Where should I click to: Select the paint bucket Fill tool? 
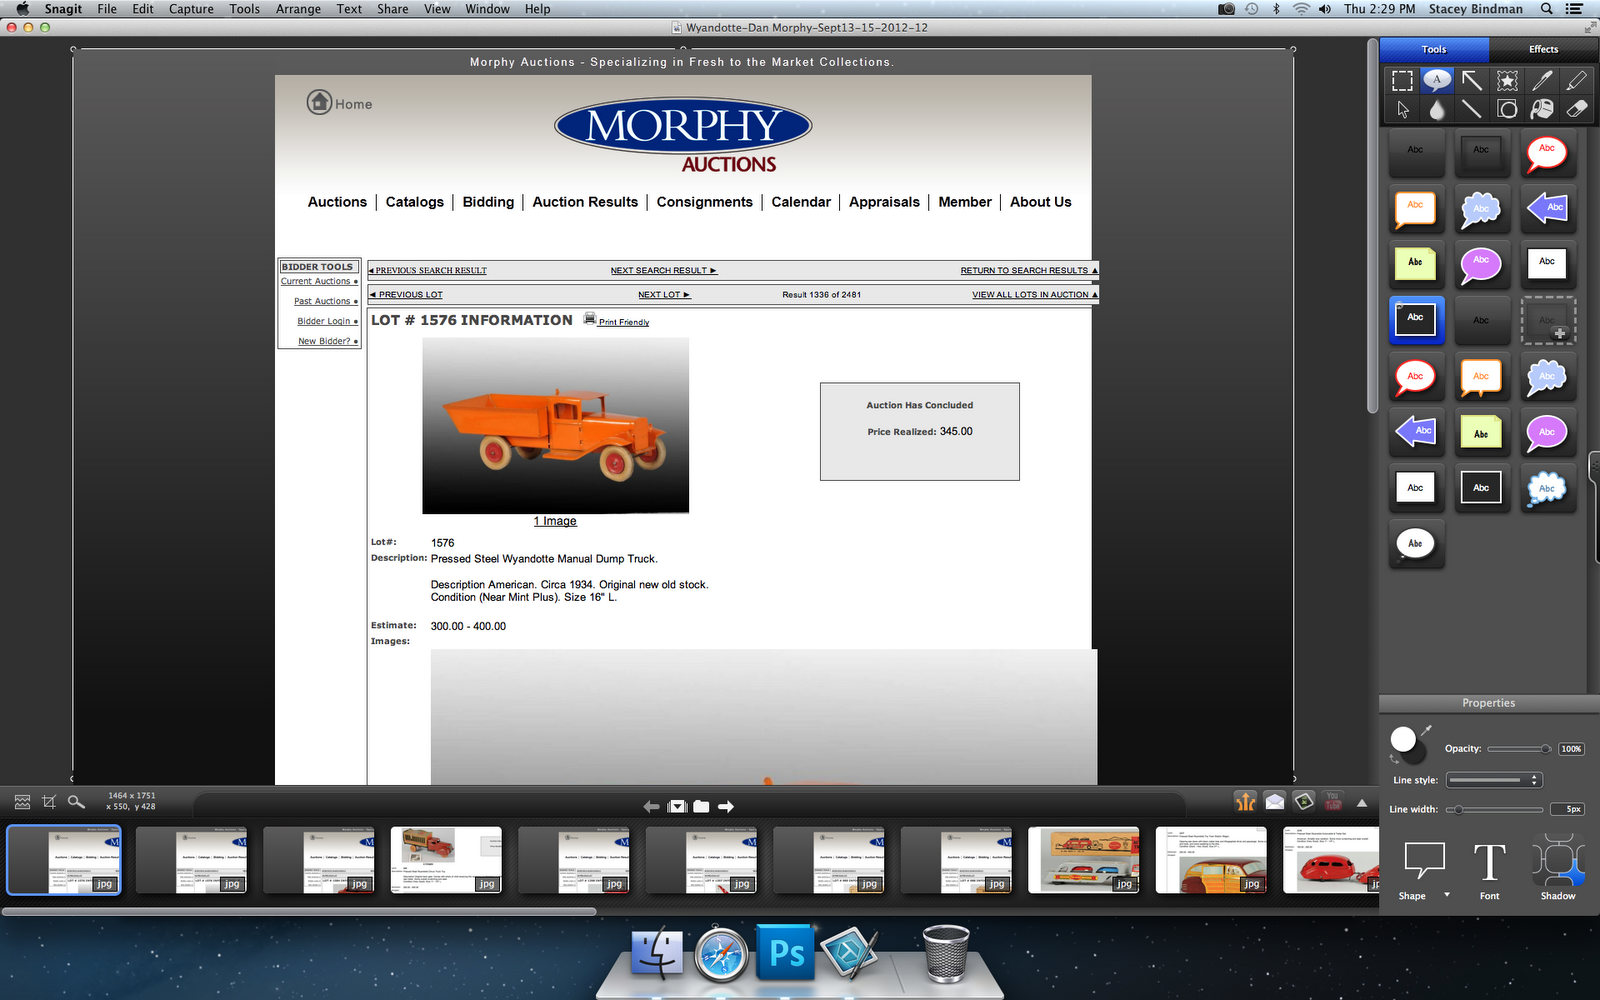1542,110
